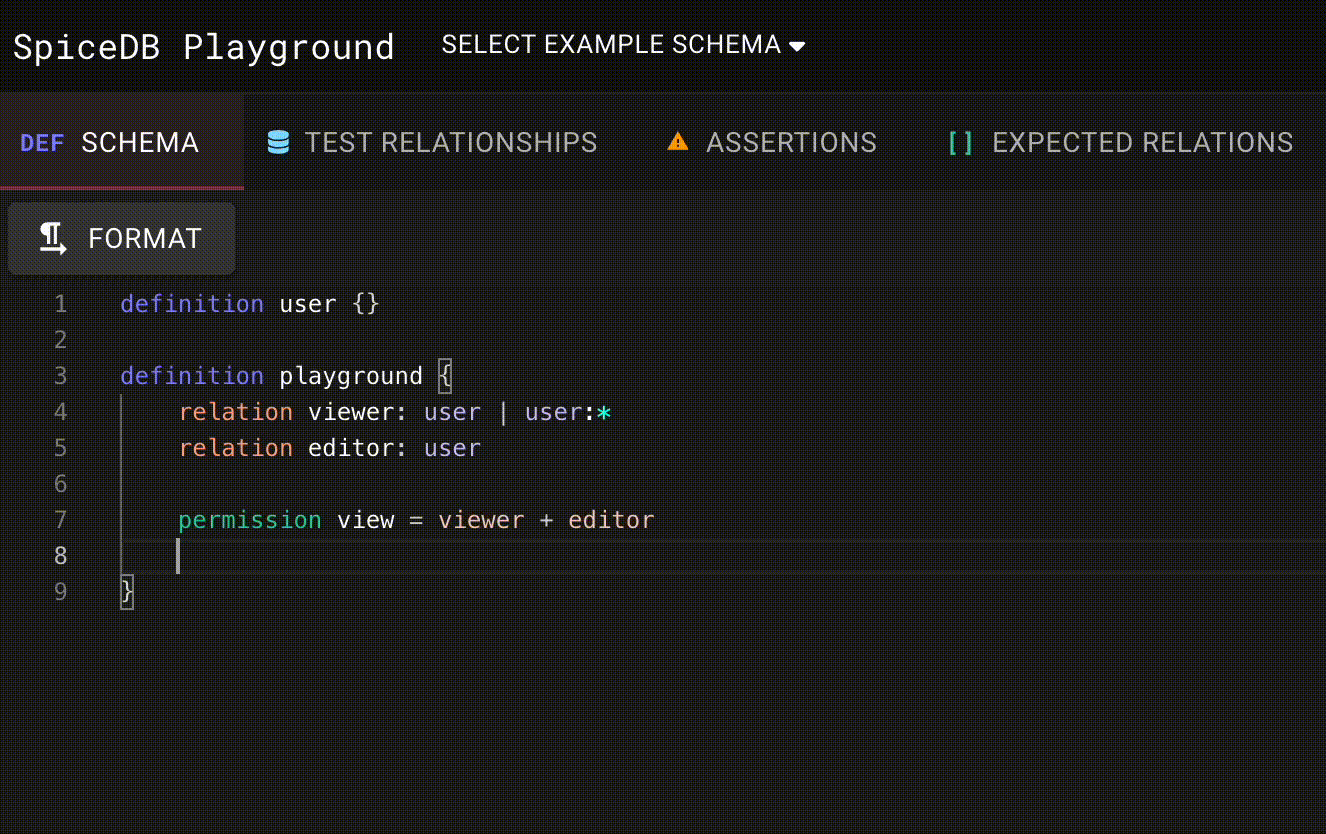Select the database icon beside Test Relationships
Screen dimensions: 1326x834
pos(275,142)
